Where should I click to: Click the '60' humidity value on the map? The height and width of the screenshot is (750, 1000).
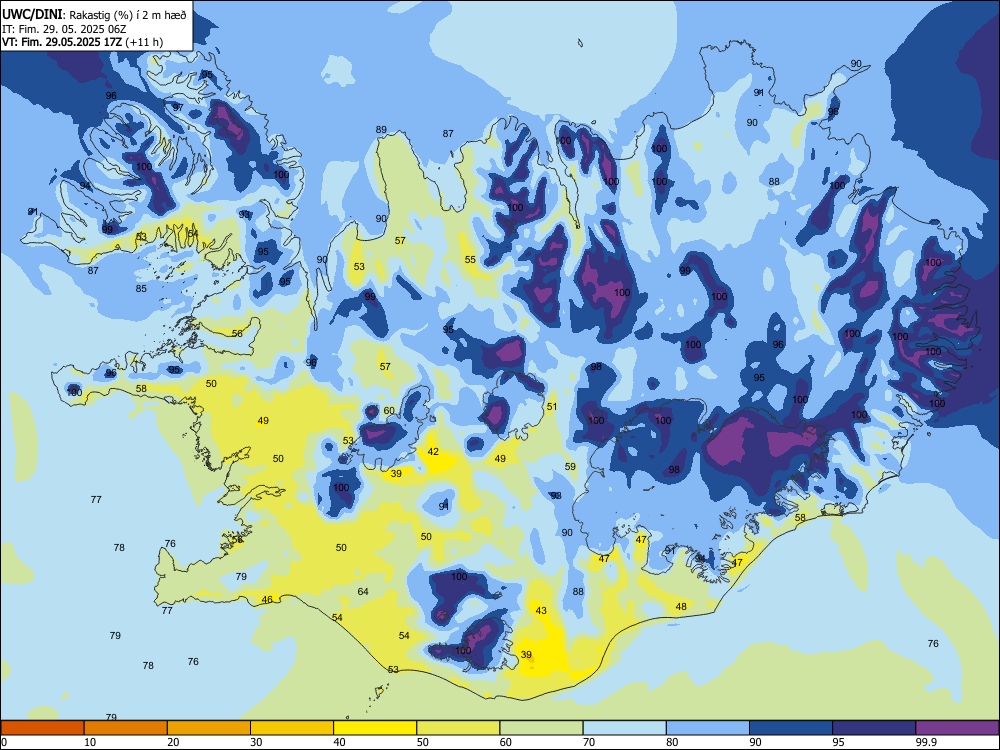point(389,411)
